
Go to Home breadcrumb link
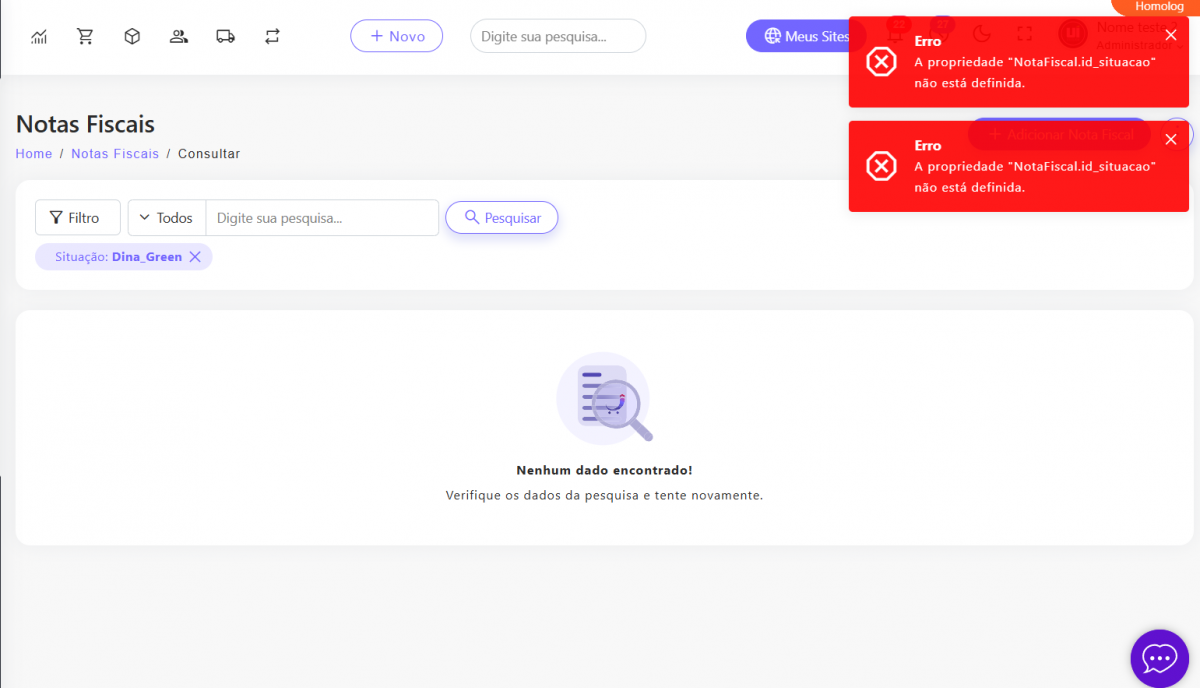pyautogui.click(x=34, y=154)
